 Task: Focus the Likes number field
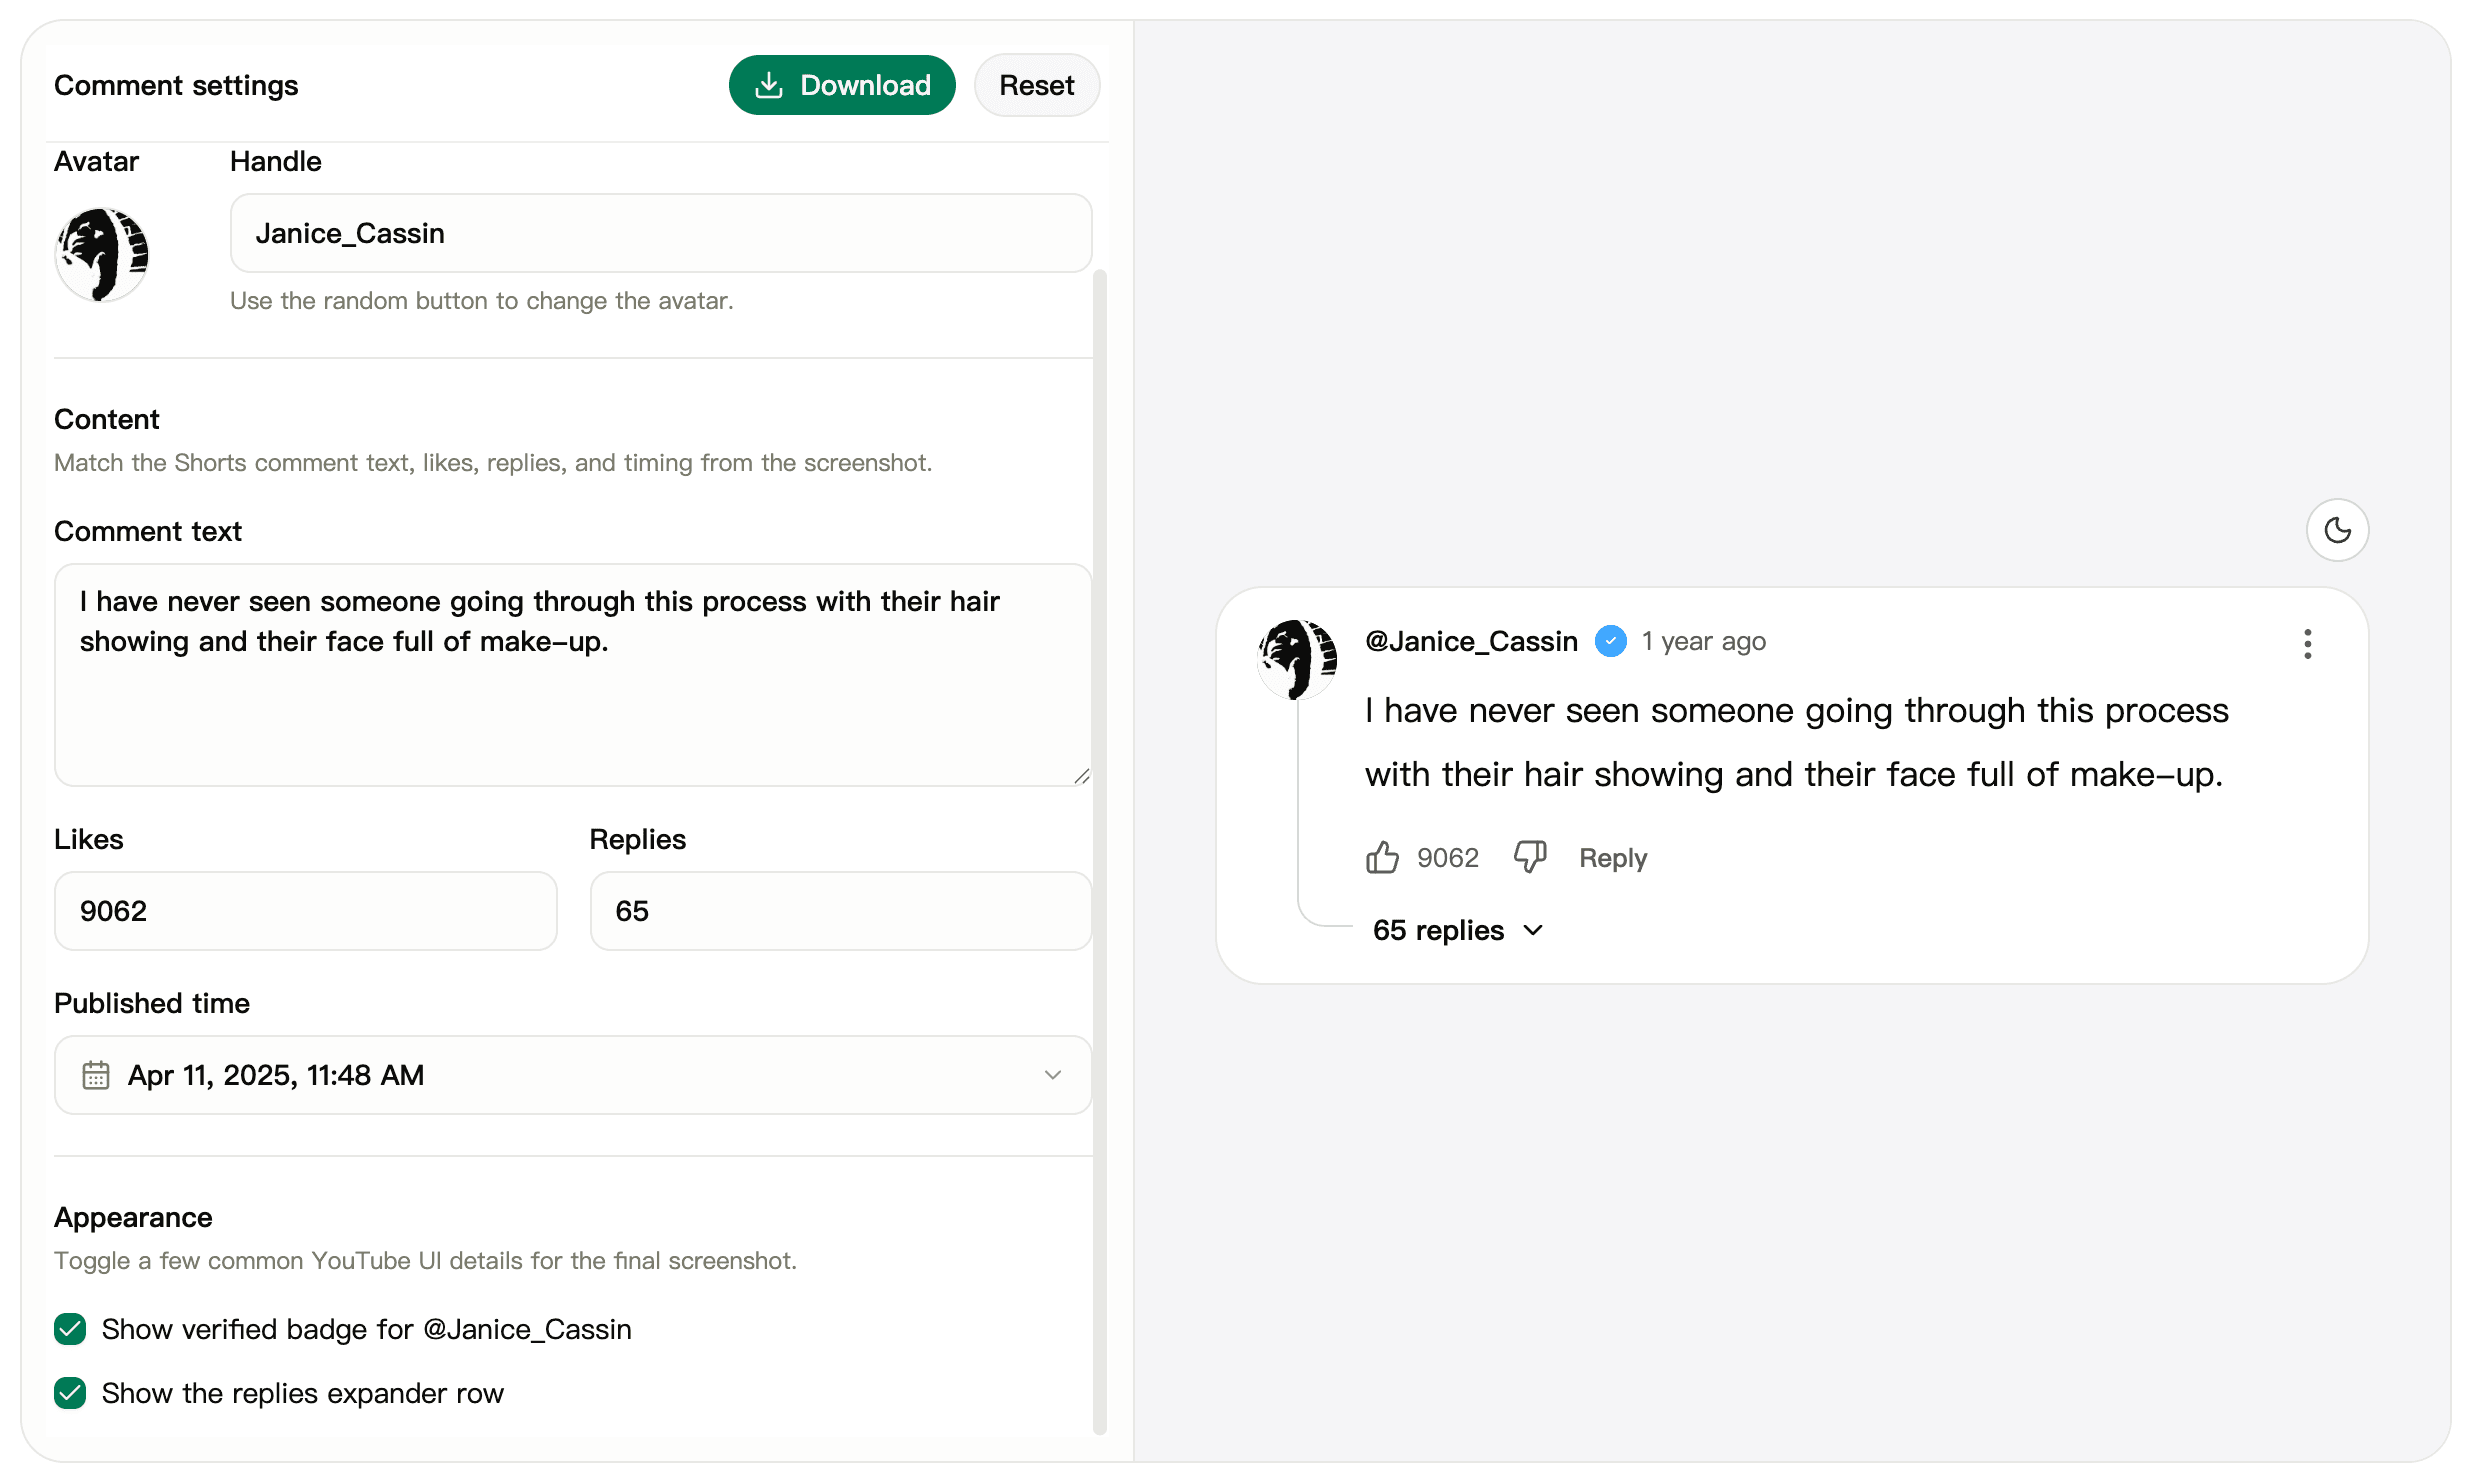pyautogui.click(x=305, y=911)
